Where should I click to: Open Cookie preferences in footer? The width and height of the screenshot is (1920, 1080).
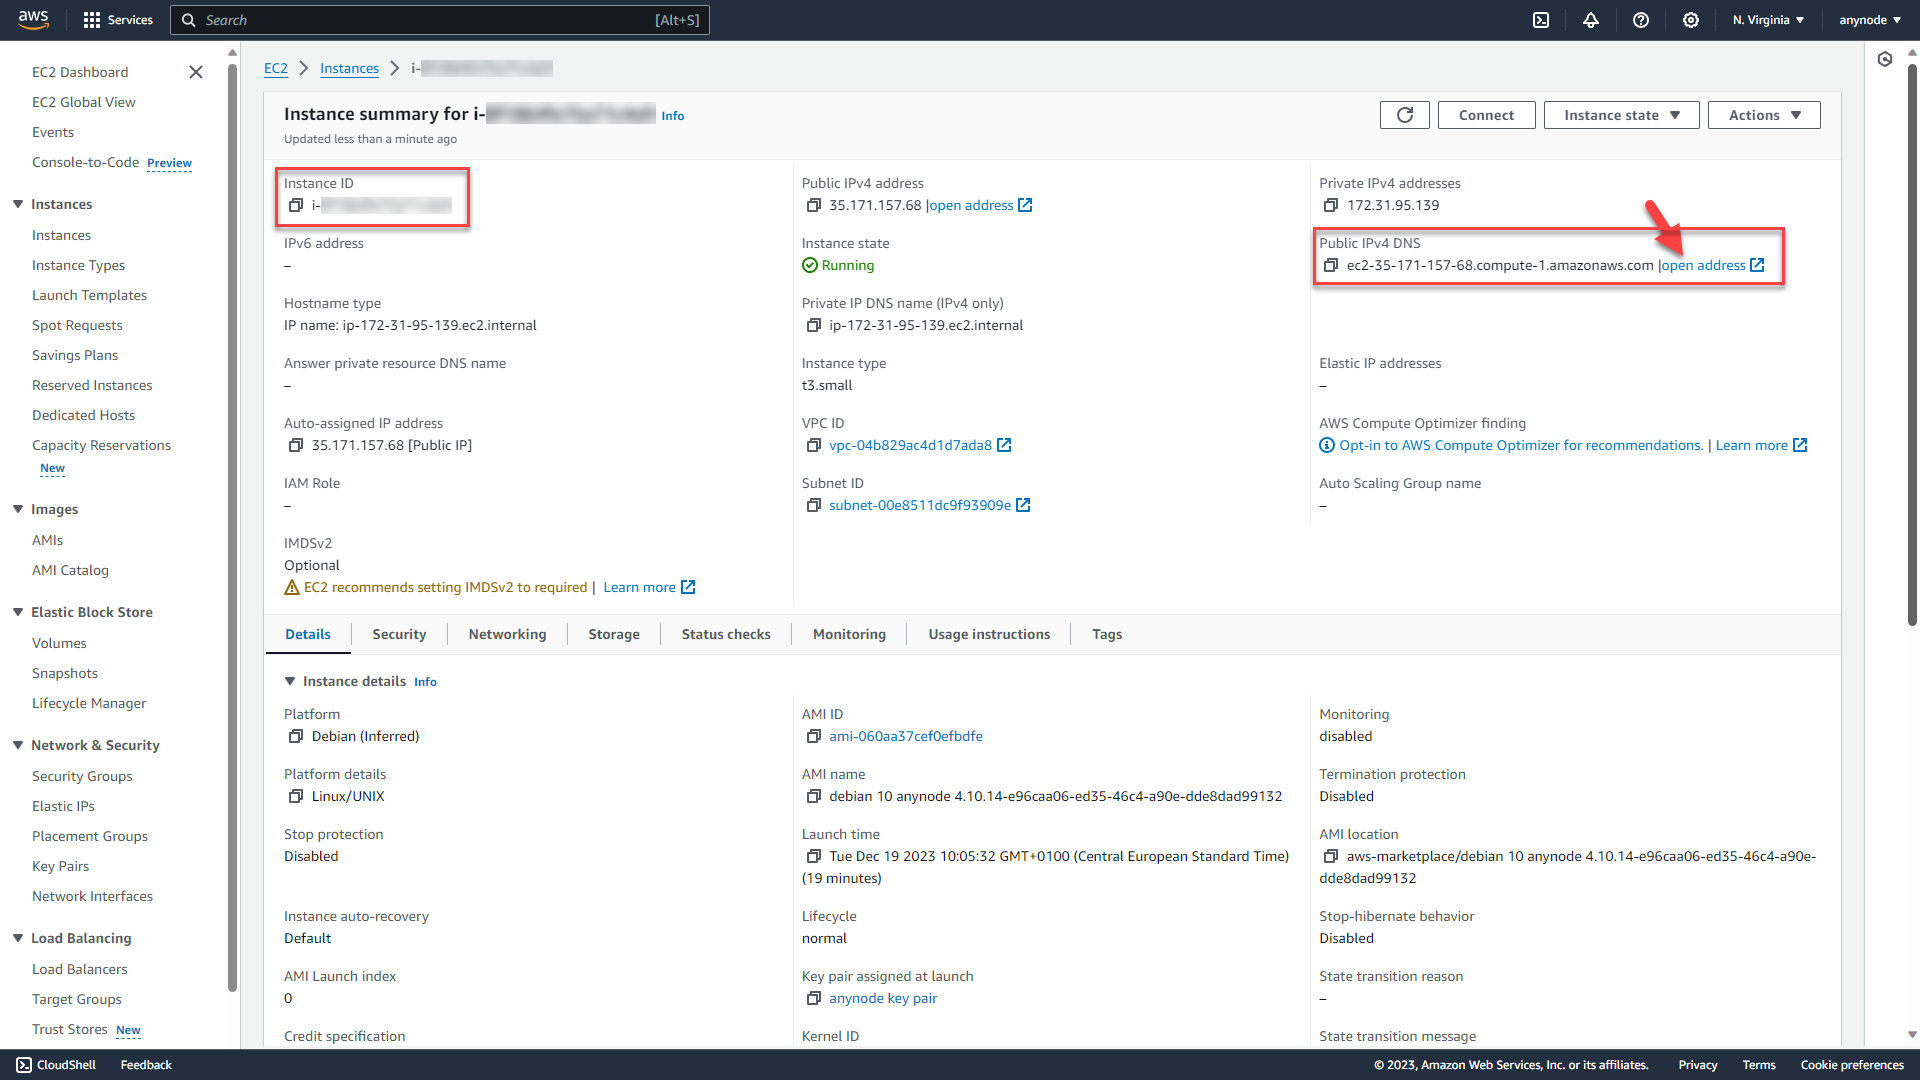click(x=1852, y=1065)
